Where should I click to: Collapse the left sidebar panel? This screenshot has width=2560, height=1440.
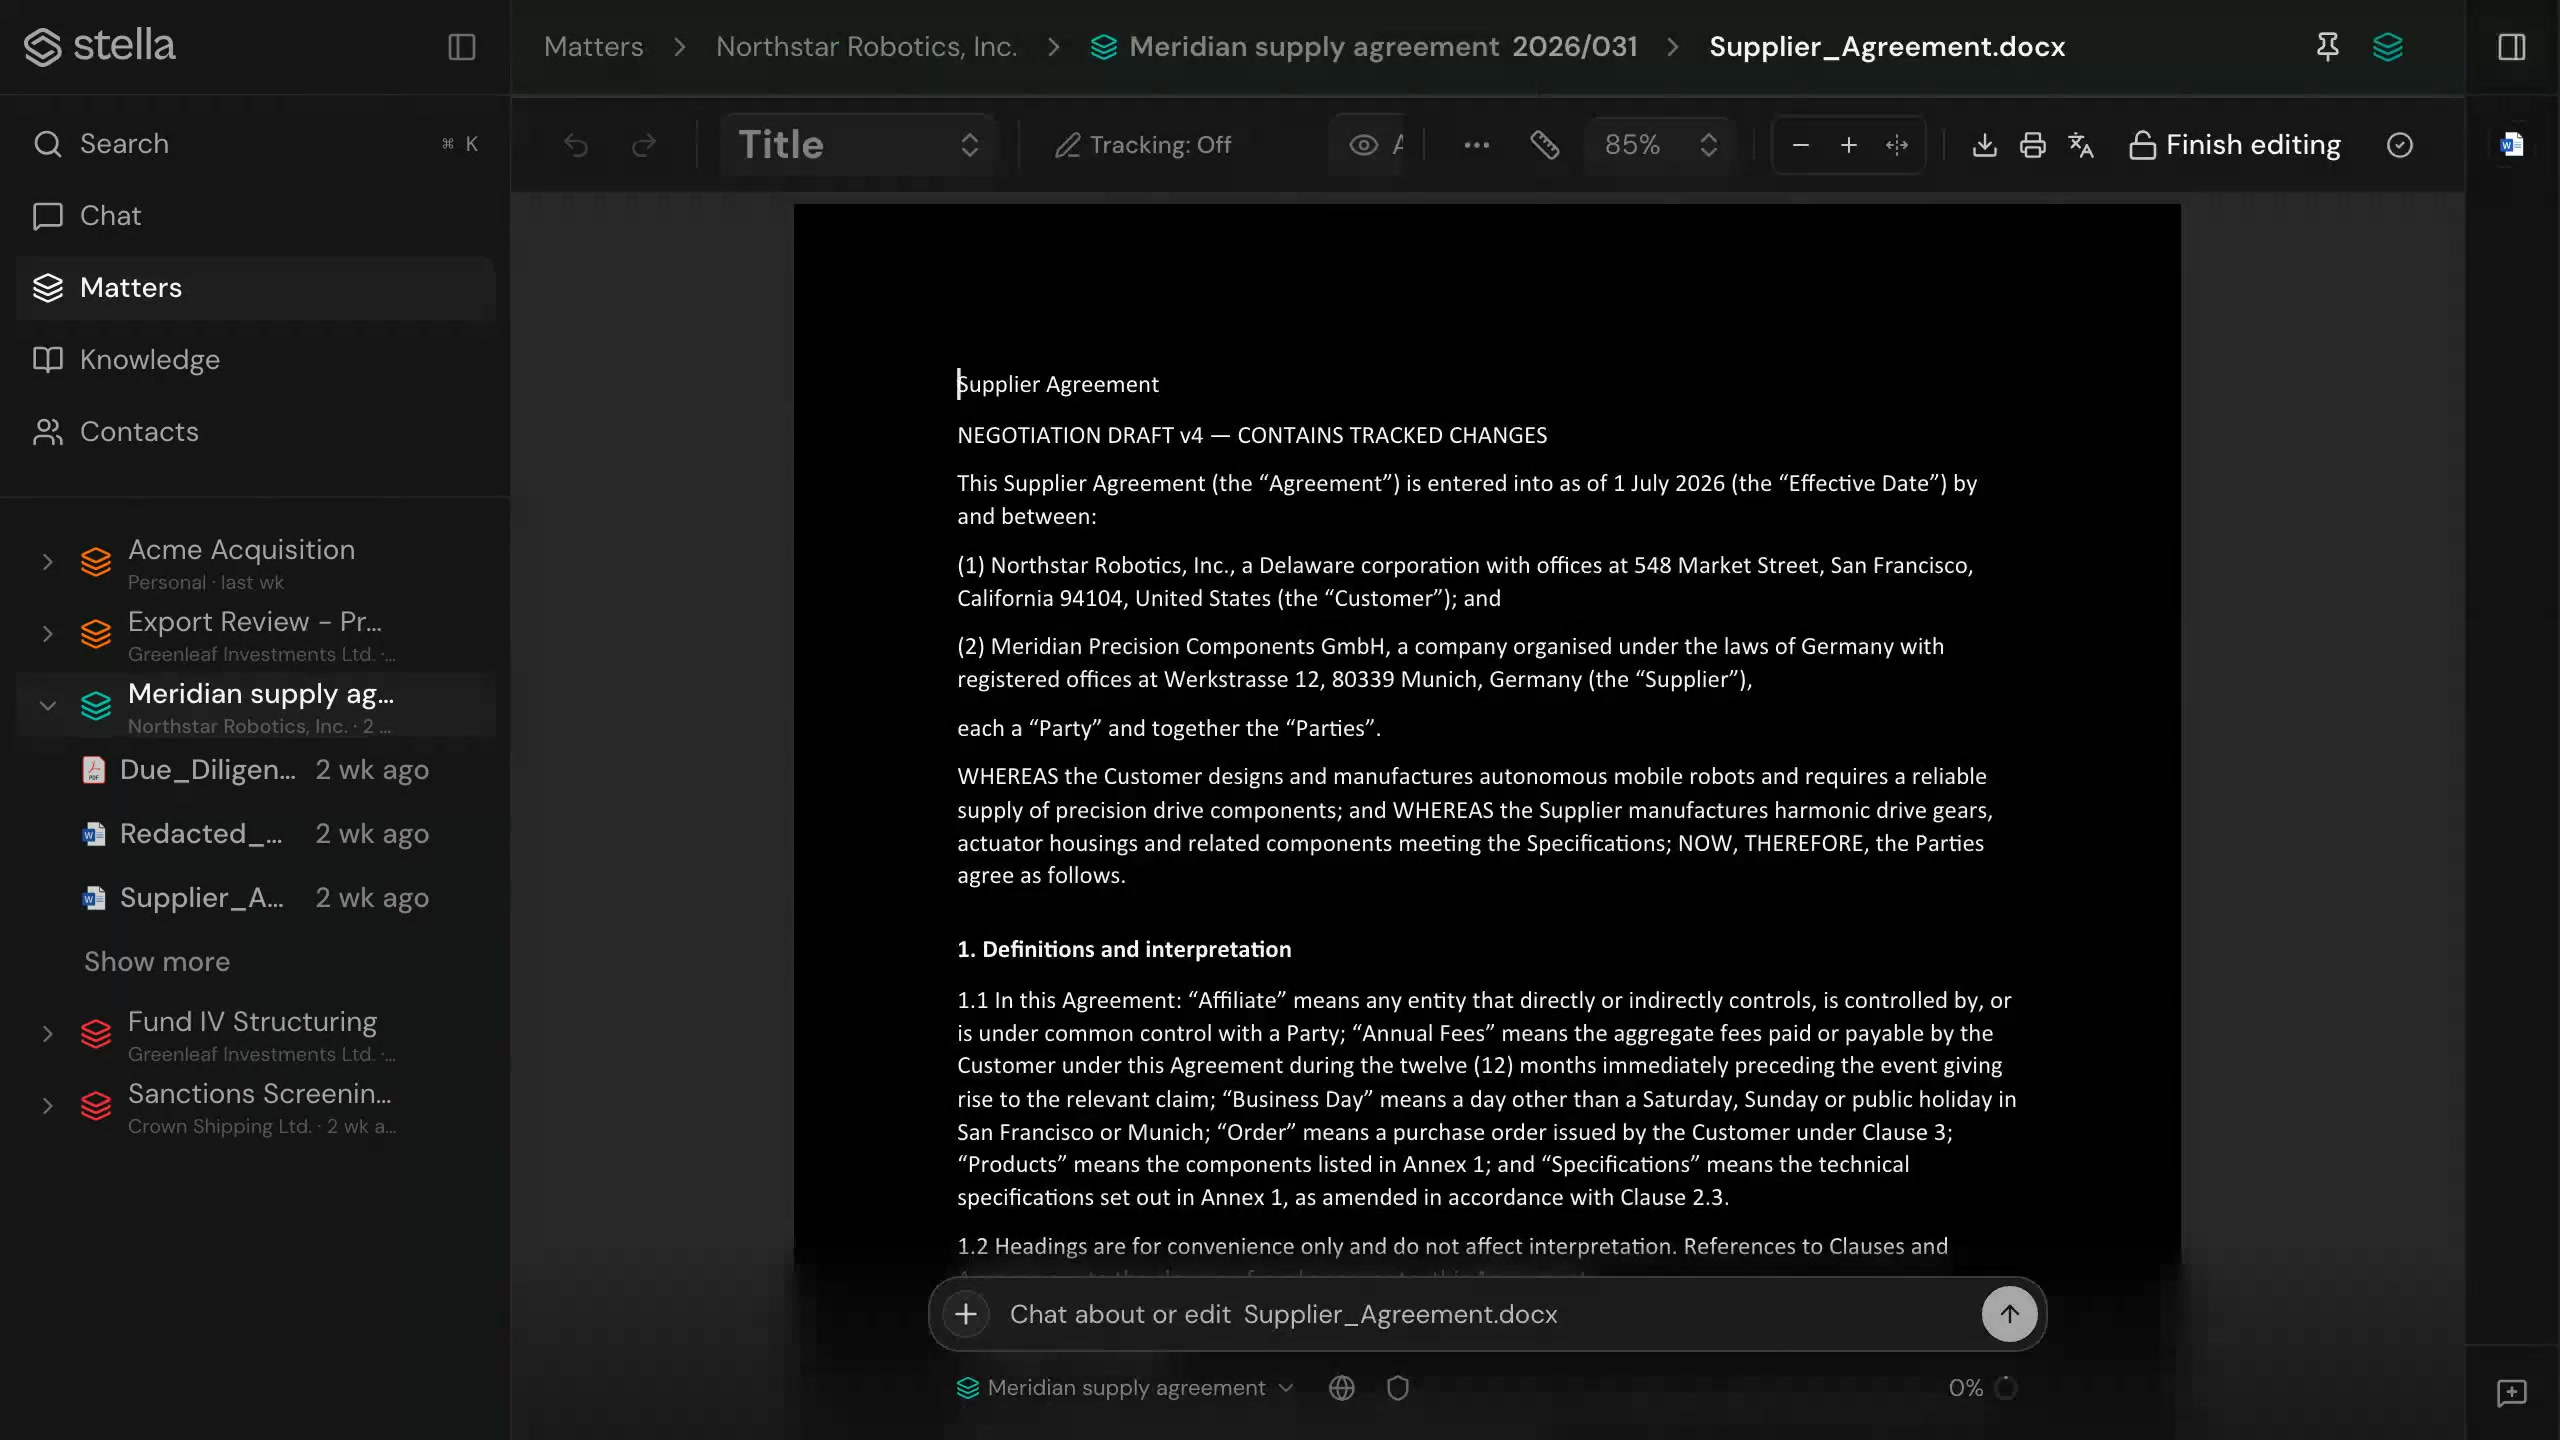(461, 47)
